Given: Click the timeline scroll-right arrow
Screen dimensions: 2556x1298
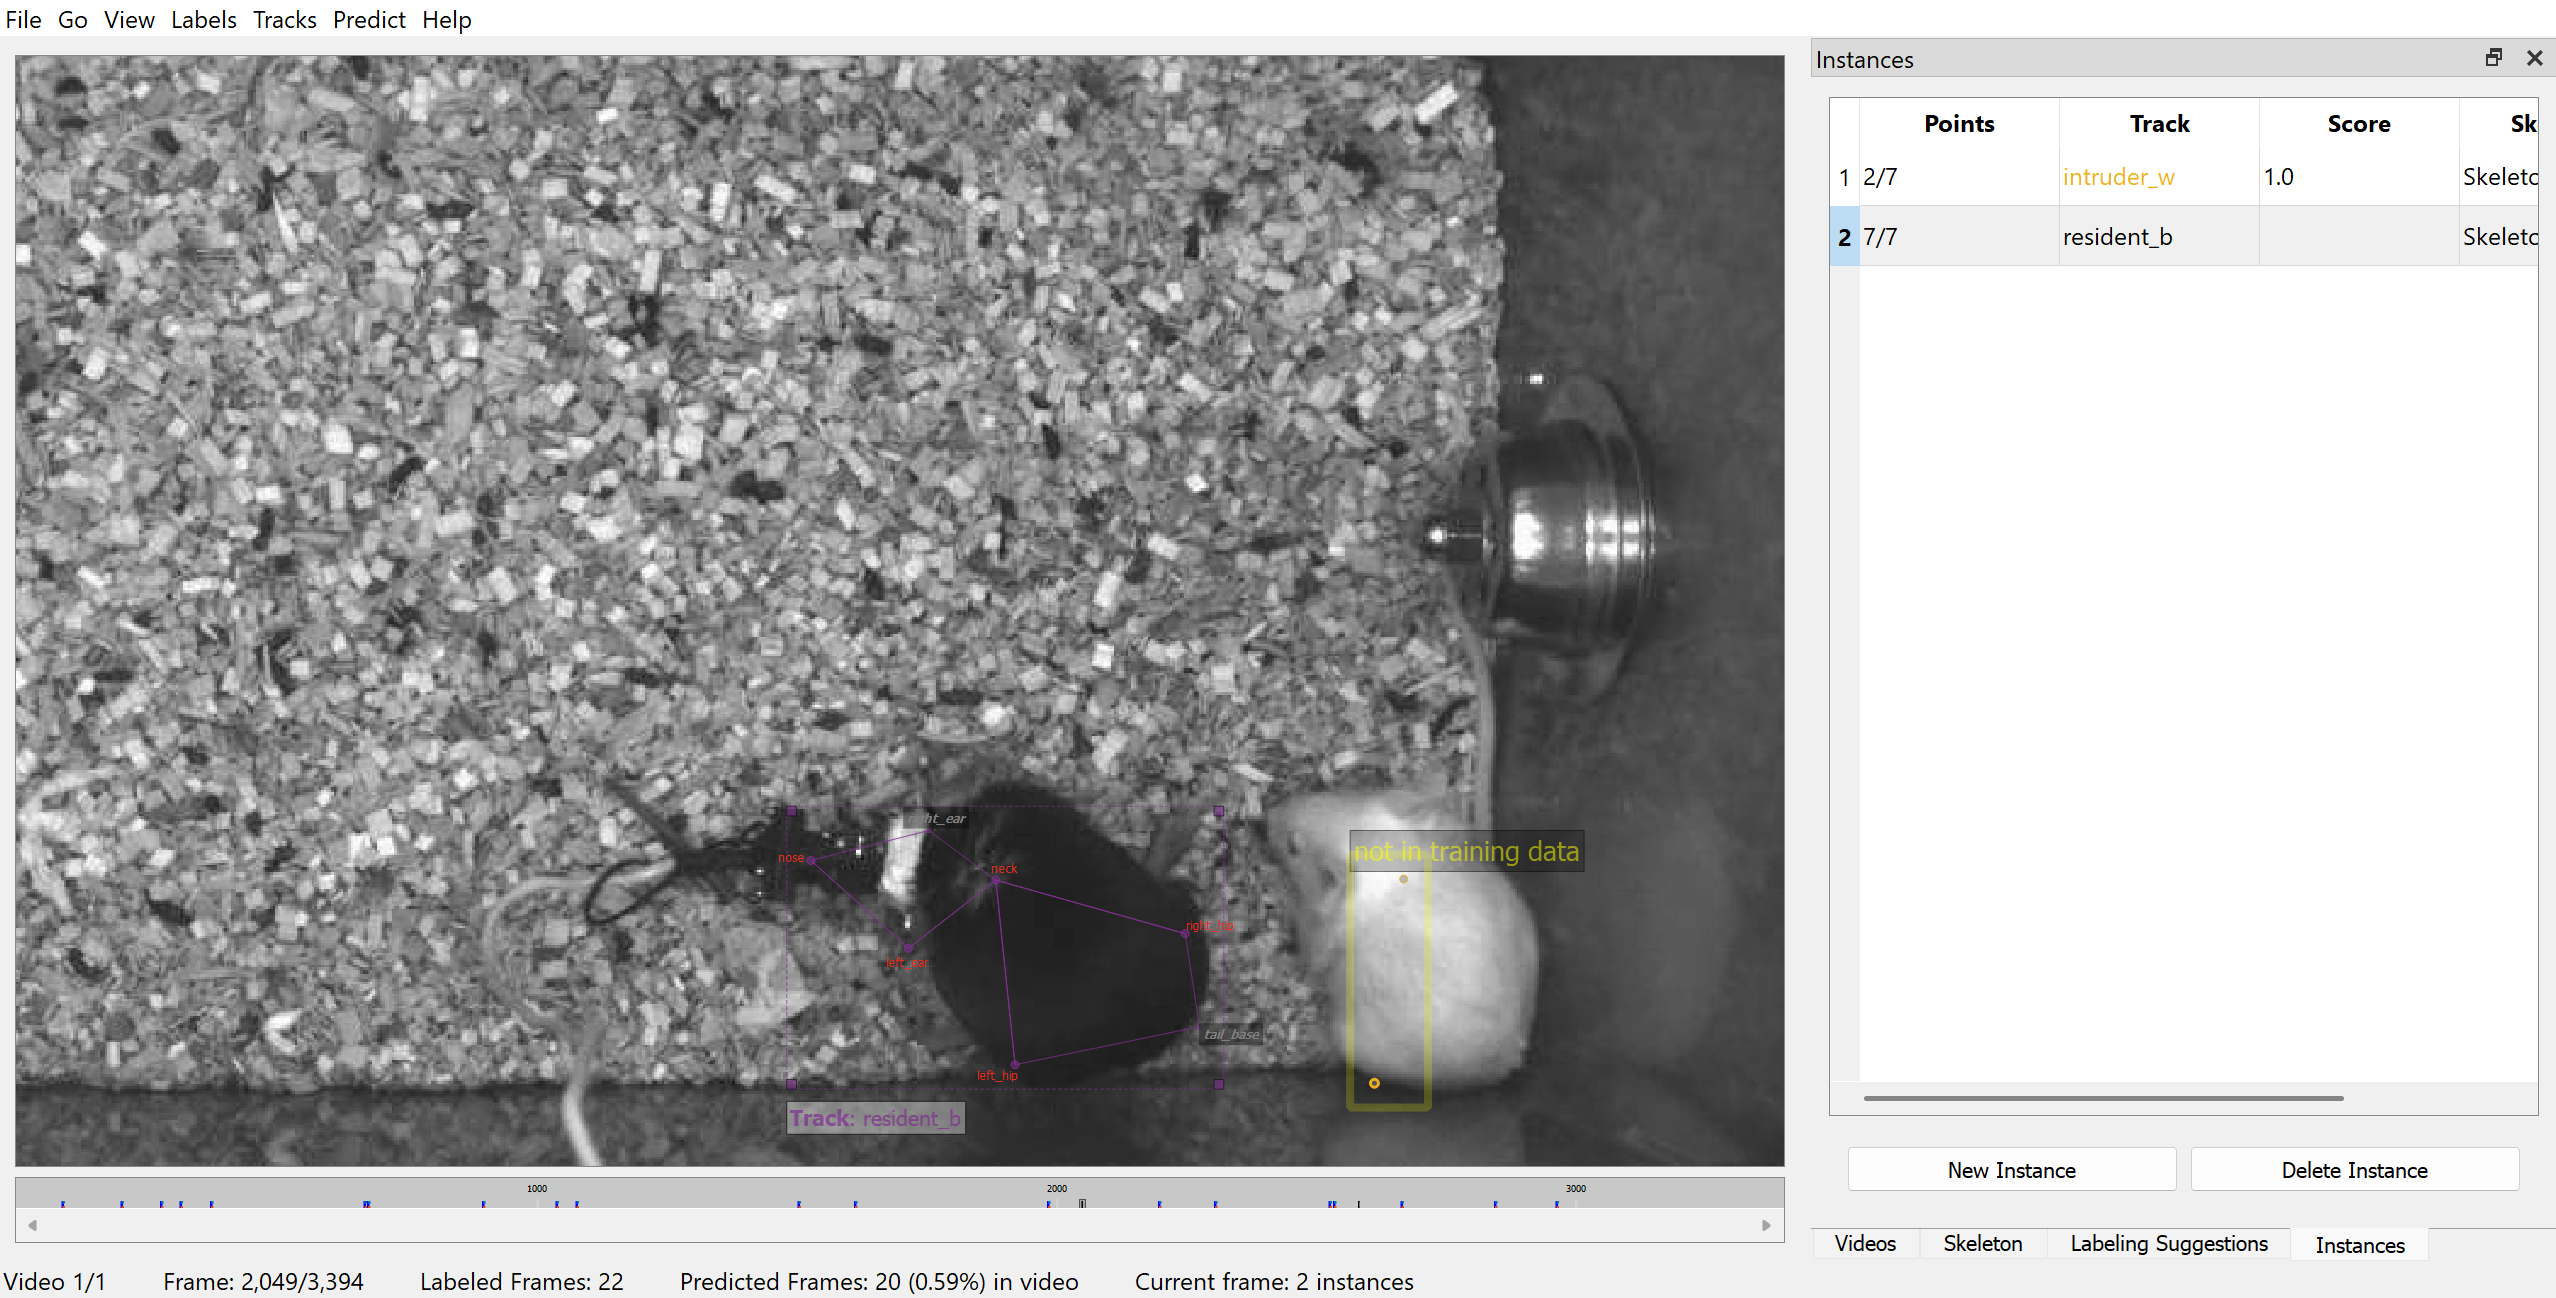Looking at the screenshot, I should [x=1766, y=1225].
